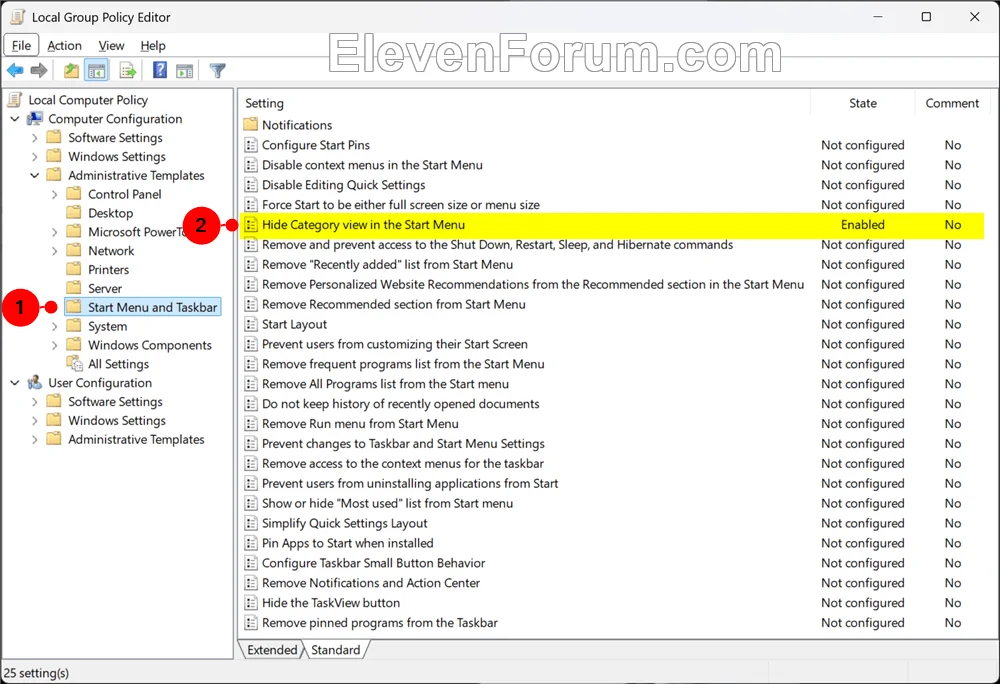Expand the Control Panel tree node
1000x684 pixels.
(x=54, y=194)
